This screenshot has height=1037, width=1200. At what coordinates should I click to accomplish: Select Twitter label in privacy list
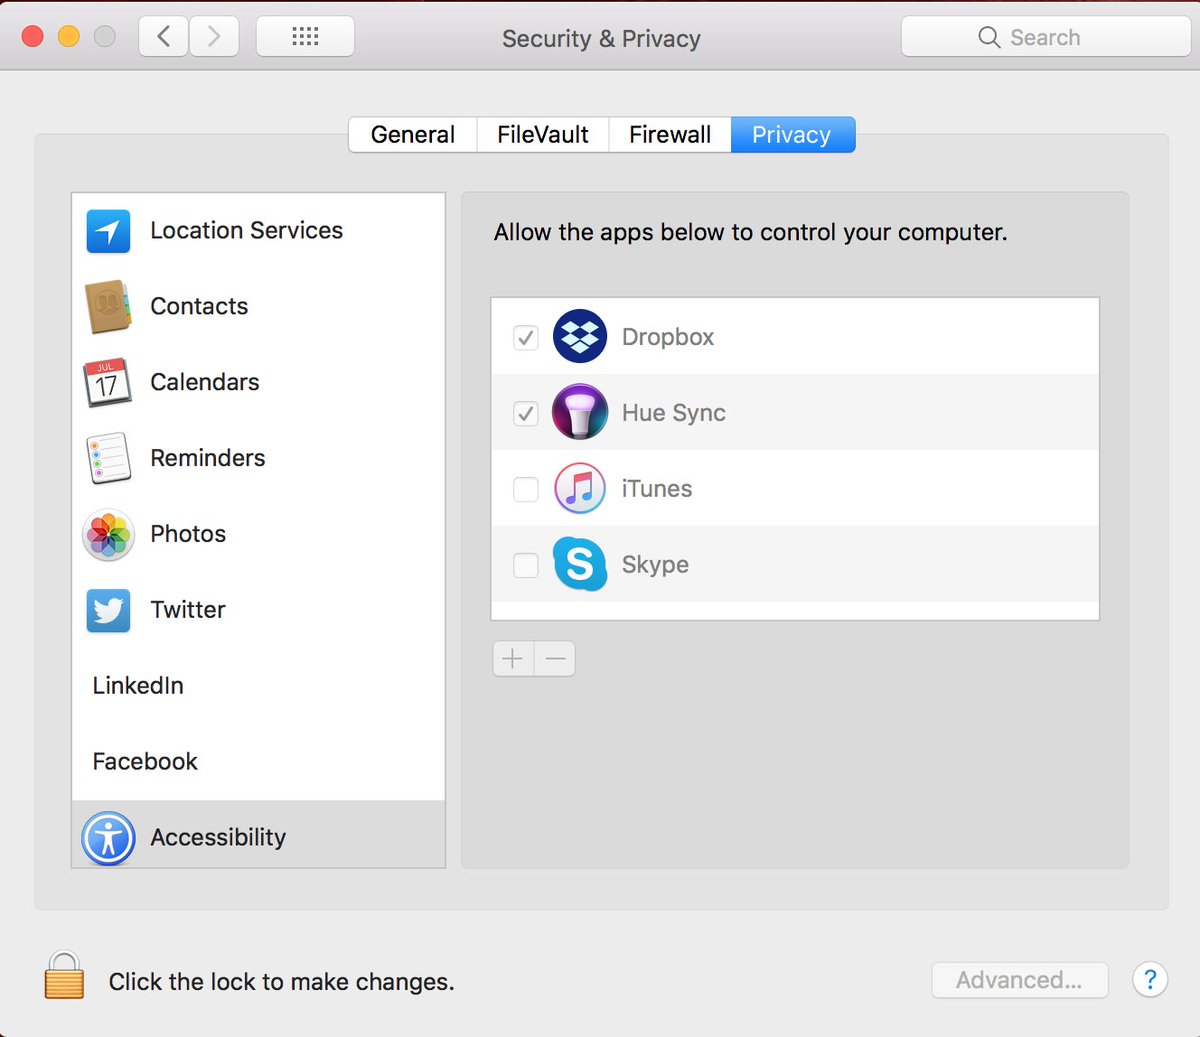click(x=188, y=610)
